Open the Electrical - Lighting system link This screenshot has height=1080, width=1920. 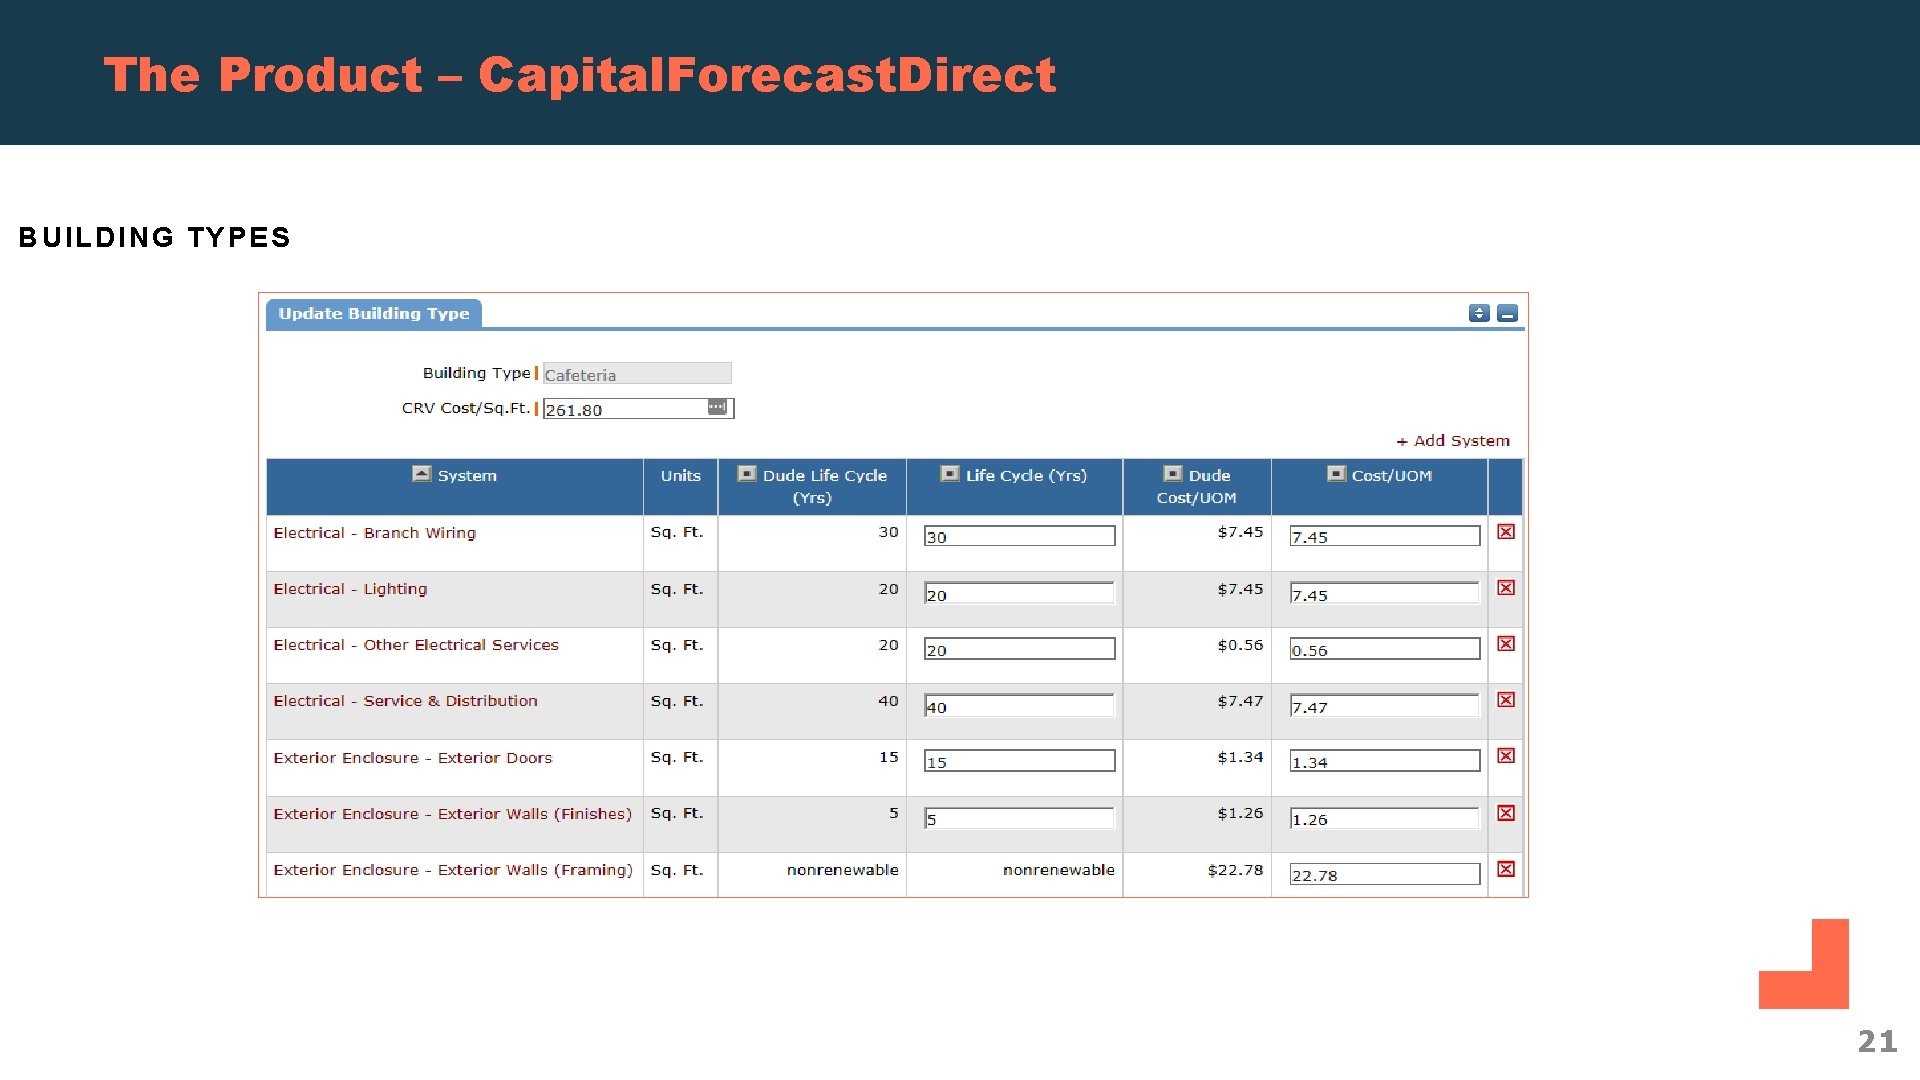pos(350,589)
